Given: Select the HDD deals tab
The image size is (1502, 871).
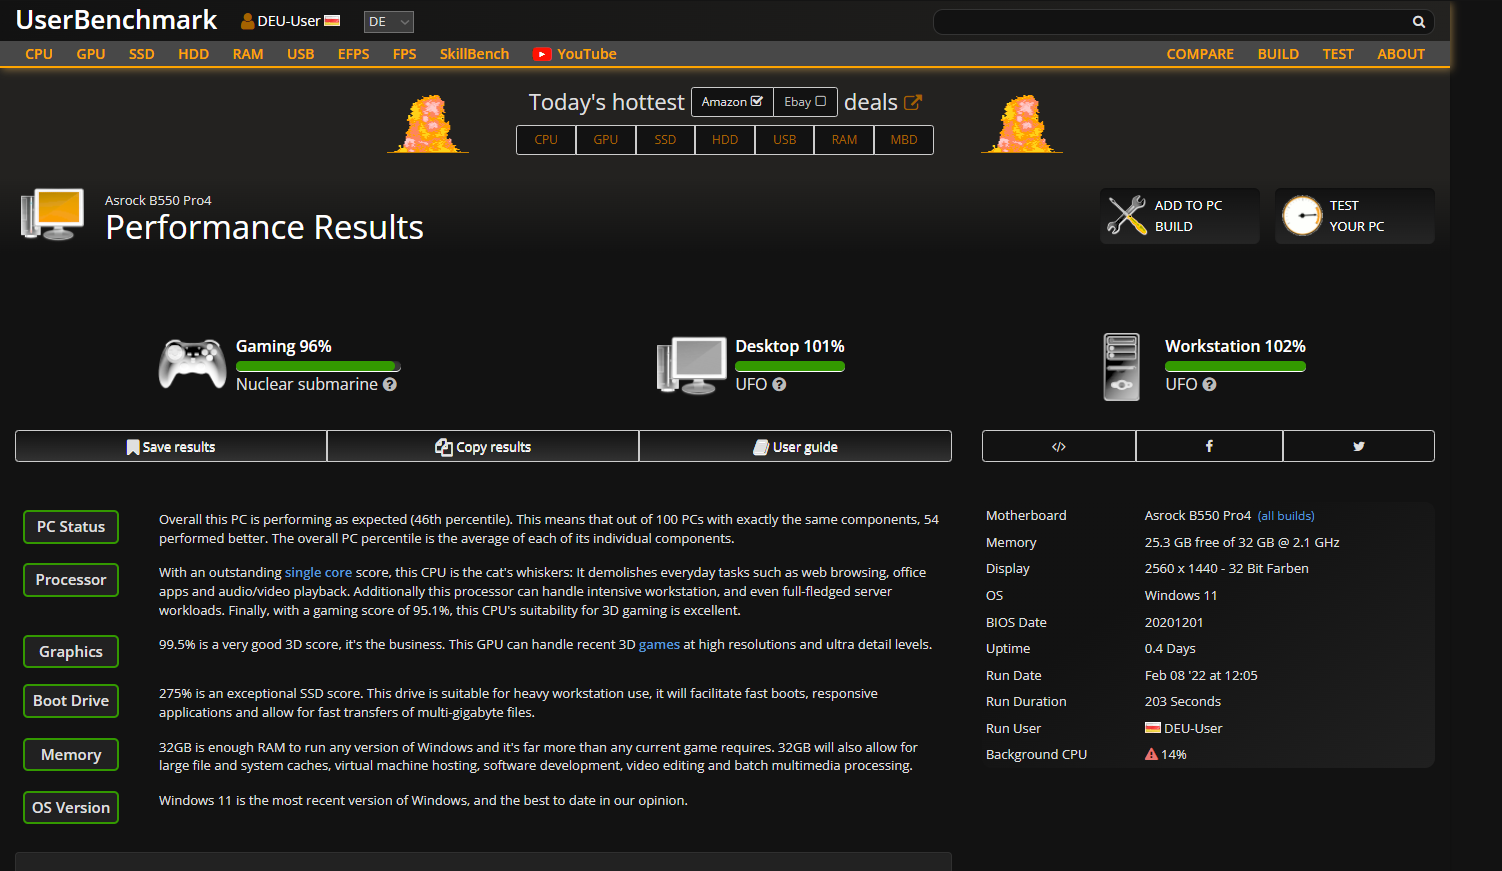Looking at the screenshot, I should coord(725,140).
